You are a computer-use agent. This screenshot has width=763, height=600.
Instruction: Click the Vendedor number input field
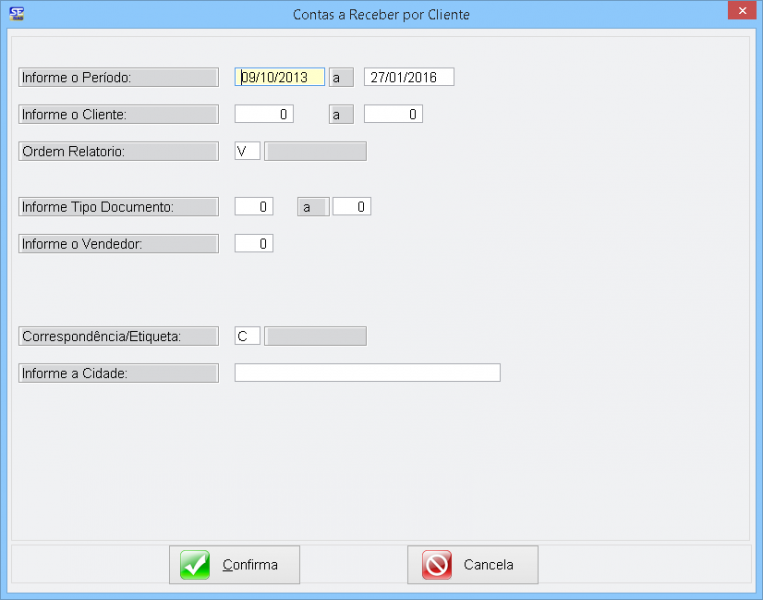(x=254, y=243)
